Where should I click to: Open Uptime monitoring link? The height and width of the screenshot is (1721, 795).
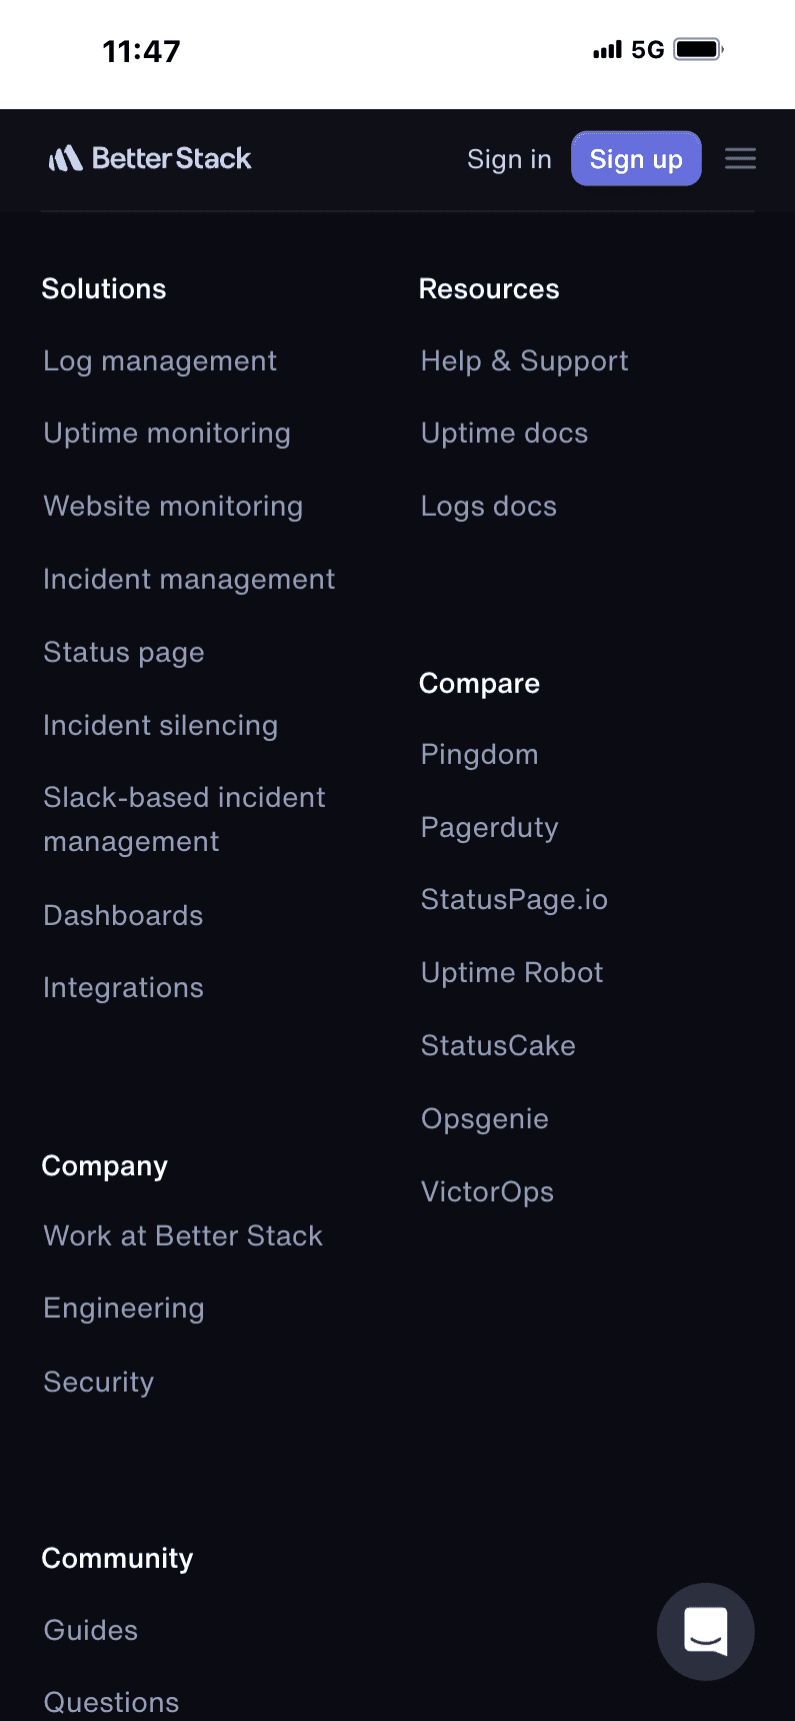(x=167, y=433)
